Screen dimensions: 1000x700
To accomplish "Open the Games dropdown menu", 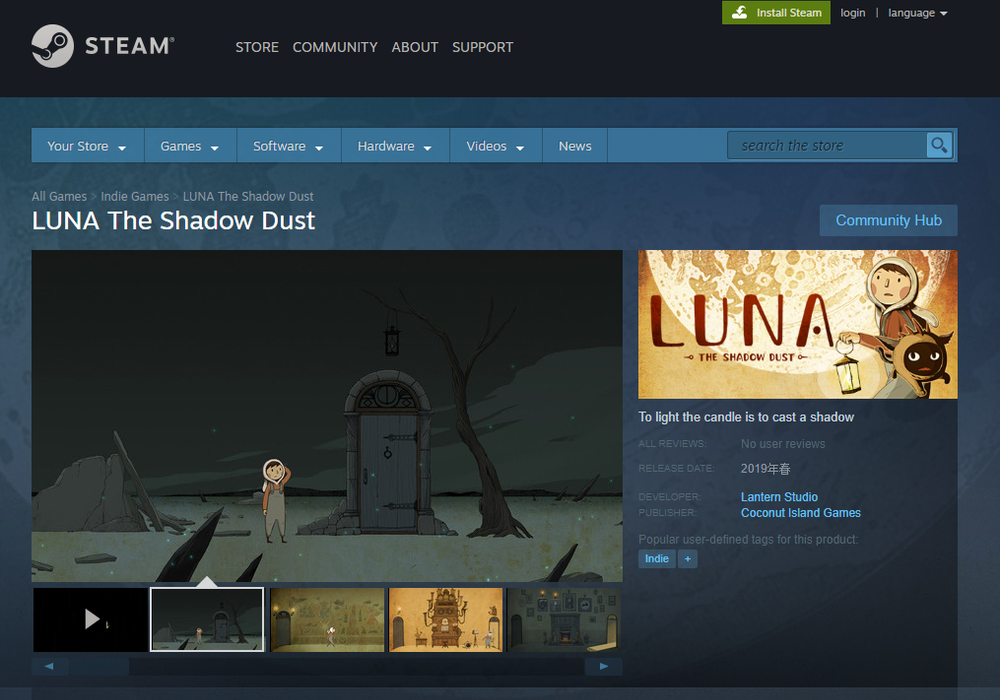I will coord(190,146).
